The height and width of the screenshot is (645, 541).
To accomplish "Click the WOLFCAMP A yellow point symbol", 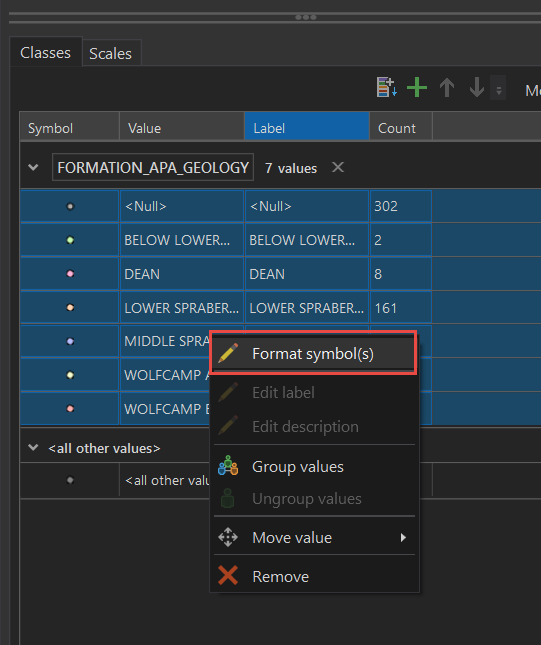I will [70, 375].
